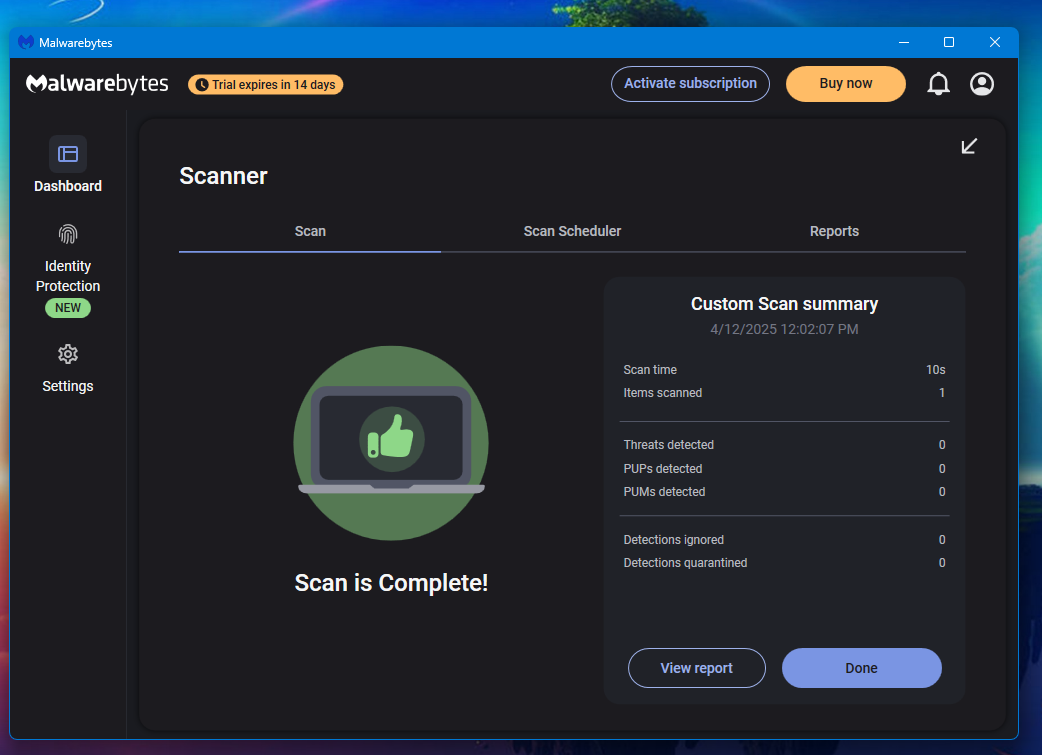The width and height of the screenshot is (1042, 755).
Task: Click the Trial expires in 14 days badge
Action: click(x=266, y=84)
